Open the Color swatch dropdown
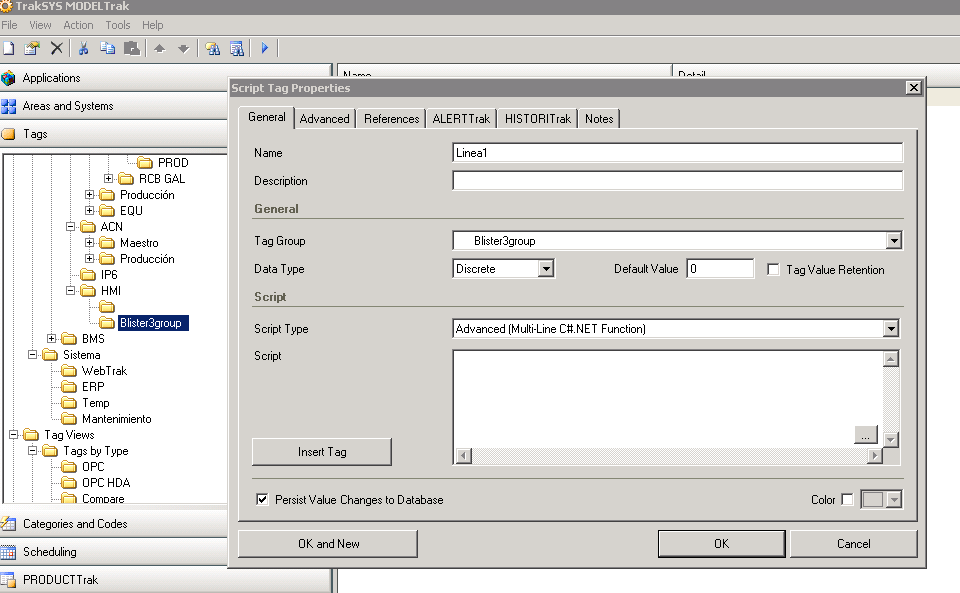 click(x=894, y=499)
